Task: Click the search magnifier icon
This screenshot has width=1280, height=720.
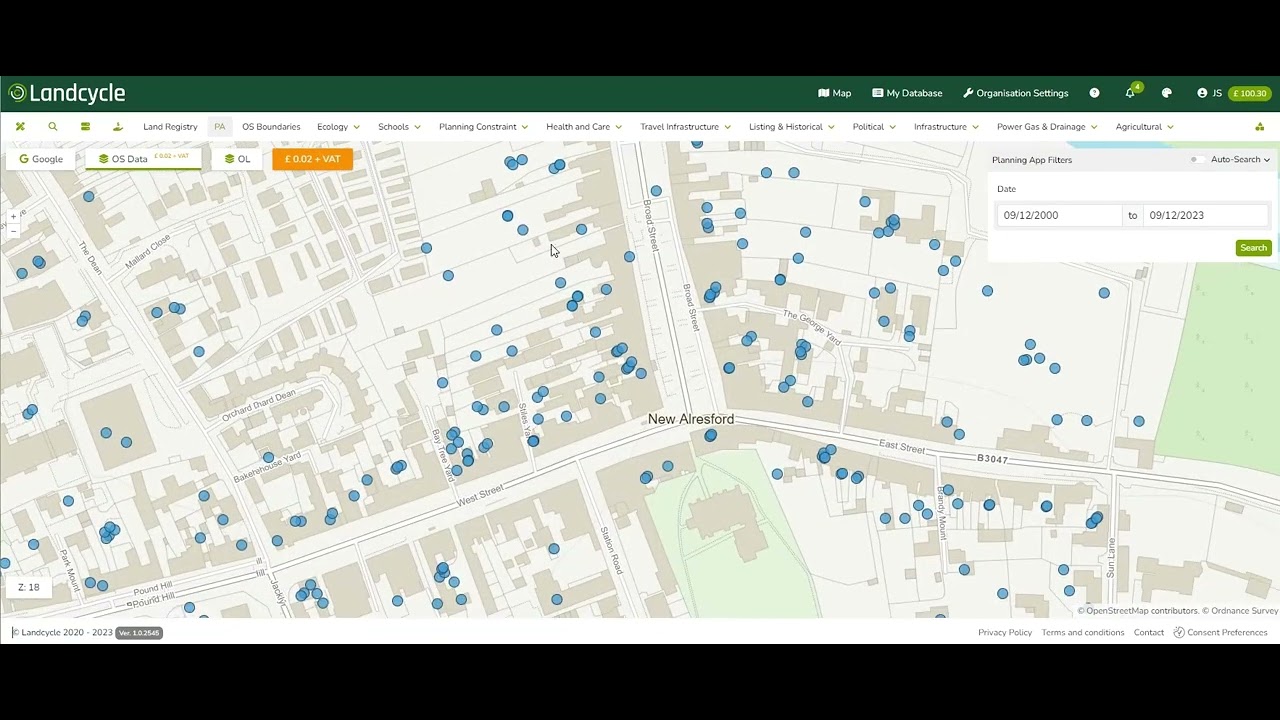Action: click(53, 127)
